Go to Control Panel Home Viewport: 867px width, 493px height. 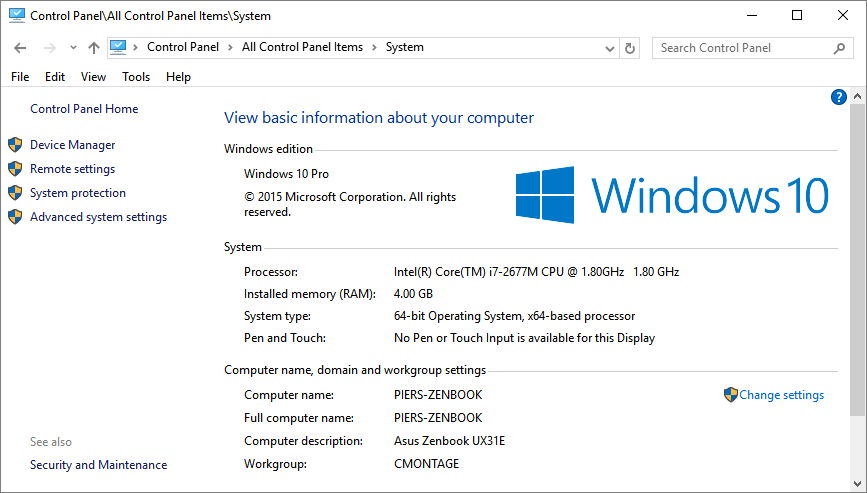click(x=84, y=109)
